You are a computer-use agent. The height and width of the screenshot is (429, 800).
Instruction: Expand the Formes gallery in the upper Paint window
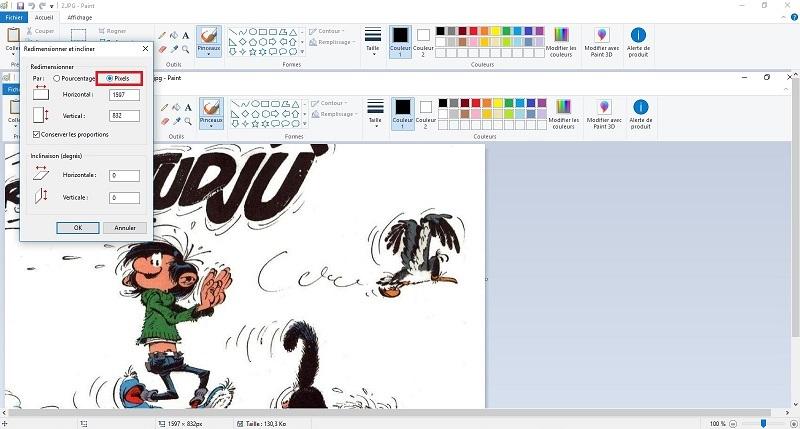pos(302,52)
